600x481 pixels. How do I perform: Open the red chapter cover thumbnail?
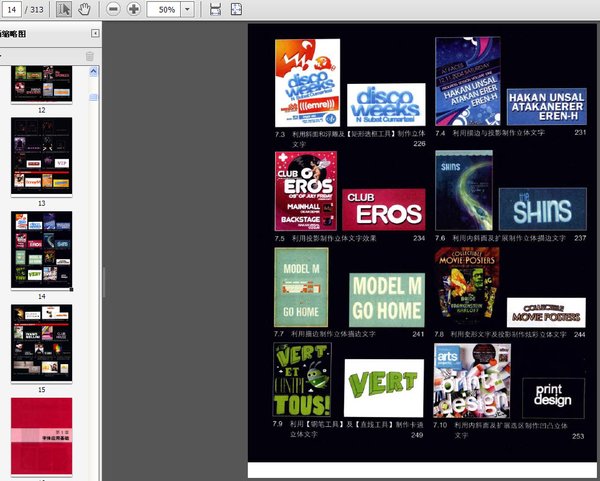pyautogui.click(x=42, y=436)
